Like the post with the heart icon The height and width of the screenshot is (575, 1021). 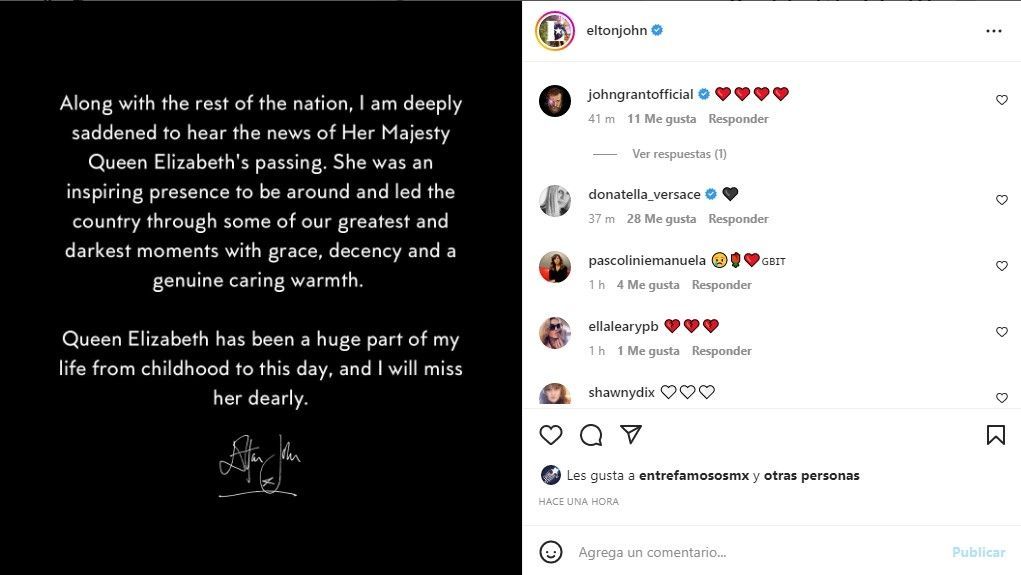point(551,435)
